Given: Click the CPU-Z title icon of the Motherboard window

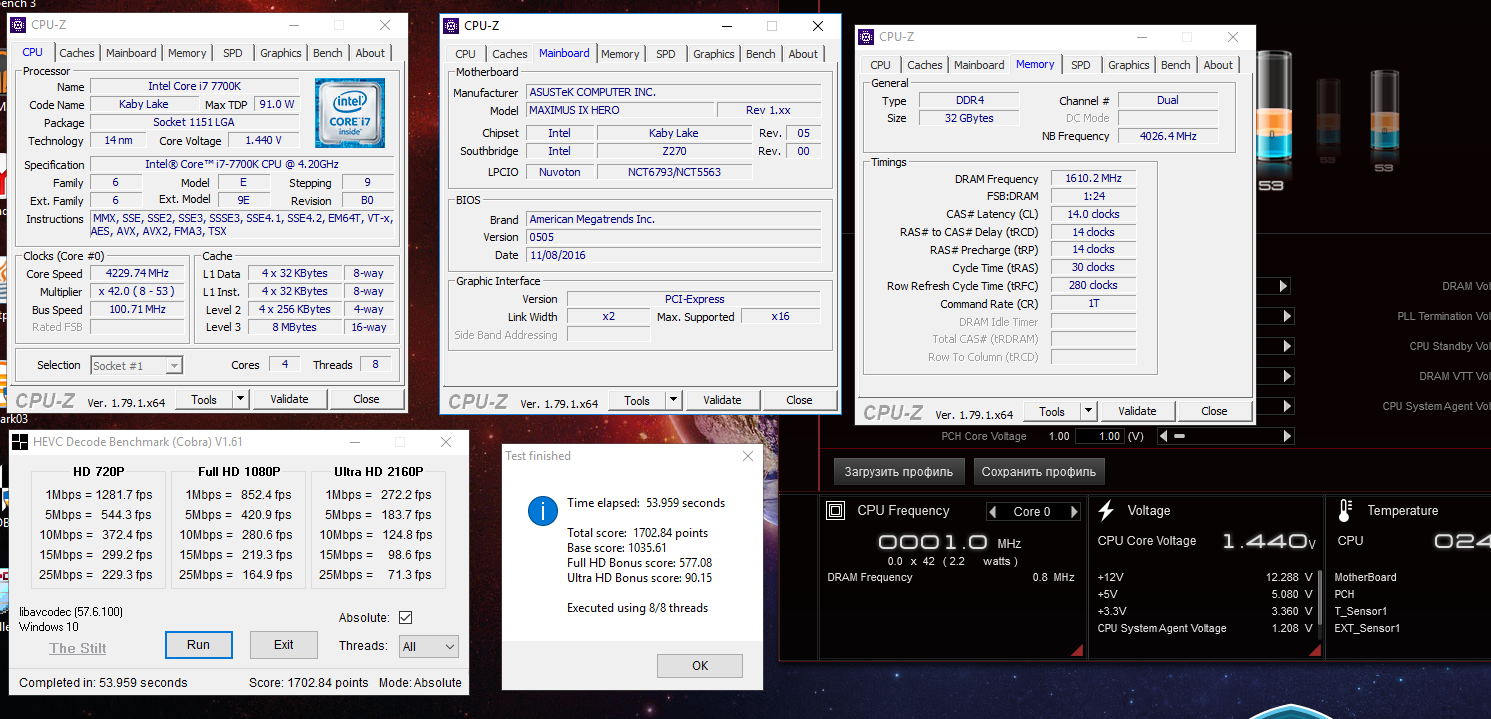Looking at the screenshot, I should coord(452,26).
